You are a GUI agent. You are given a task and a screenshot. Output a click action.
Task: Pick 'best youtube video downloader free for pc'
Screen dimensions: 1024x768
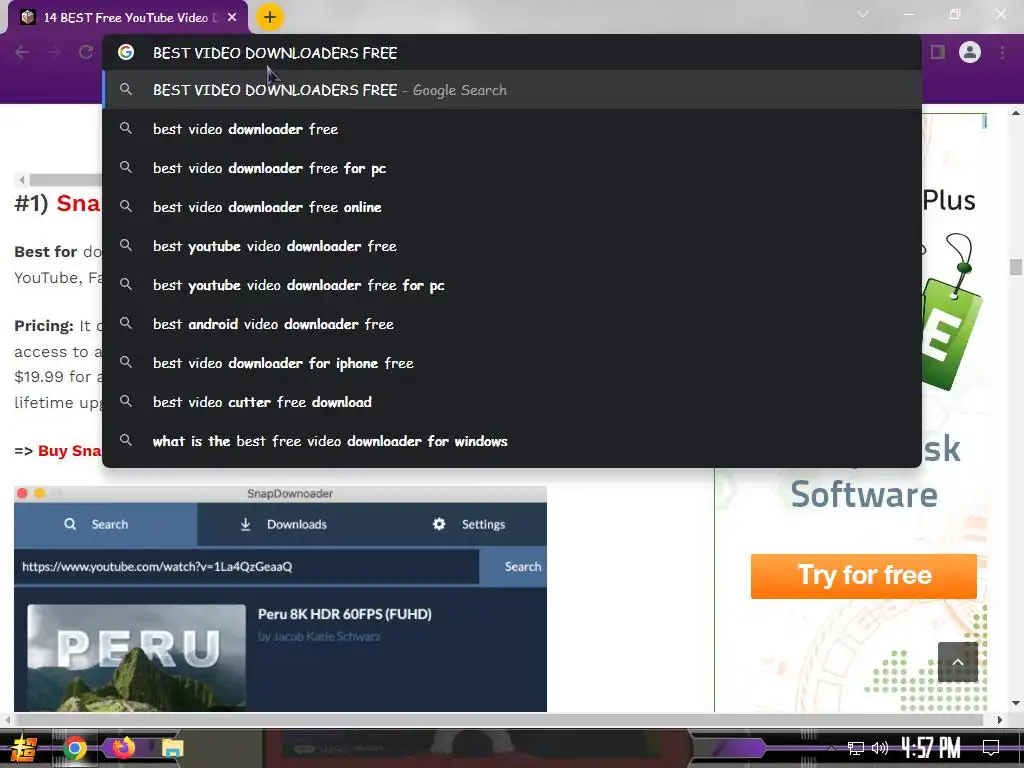[512, 285]
